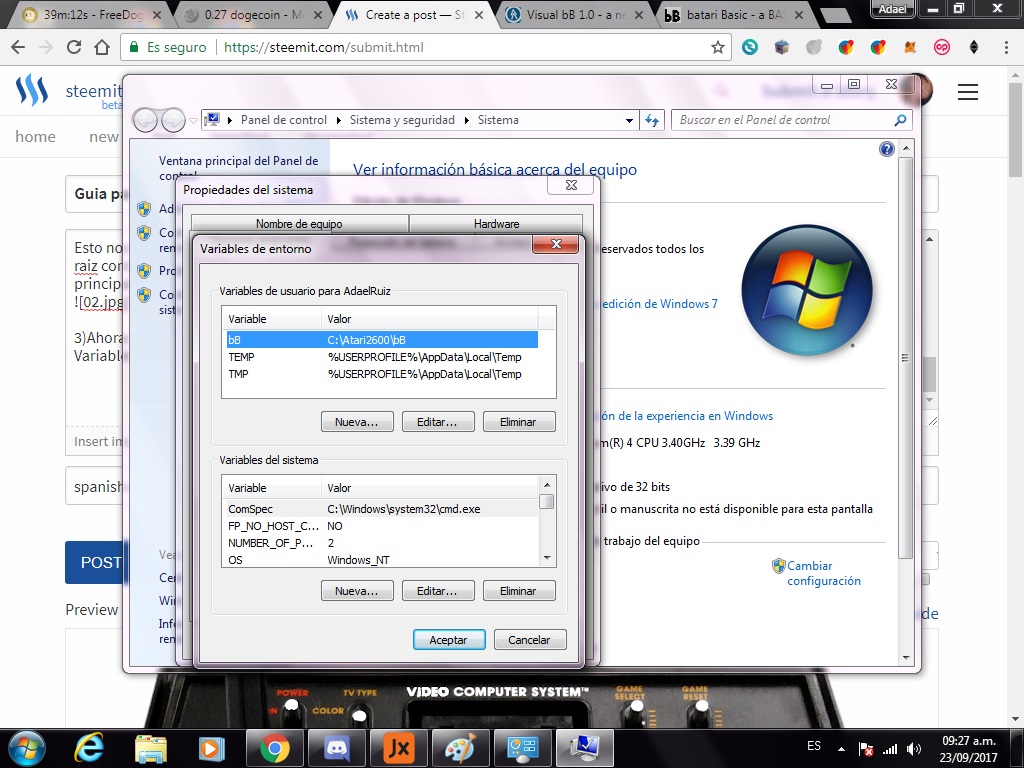Select the NUMBER_OF_P system variable row
Screen dimensions: 1024x768
(x=381, y=543)
